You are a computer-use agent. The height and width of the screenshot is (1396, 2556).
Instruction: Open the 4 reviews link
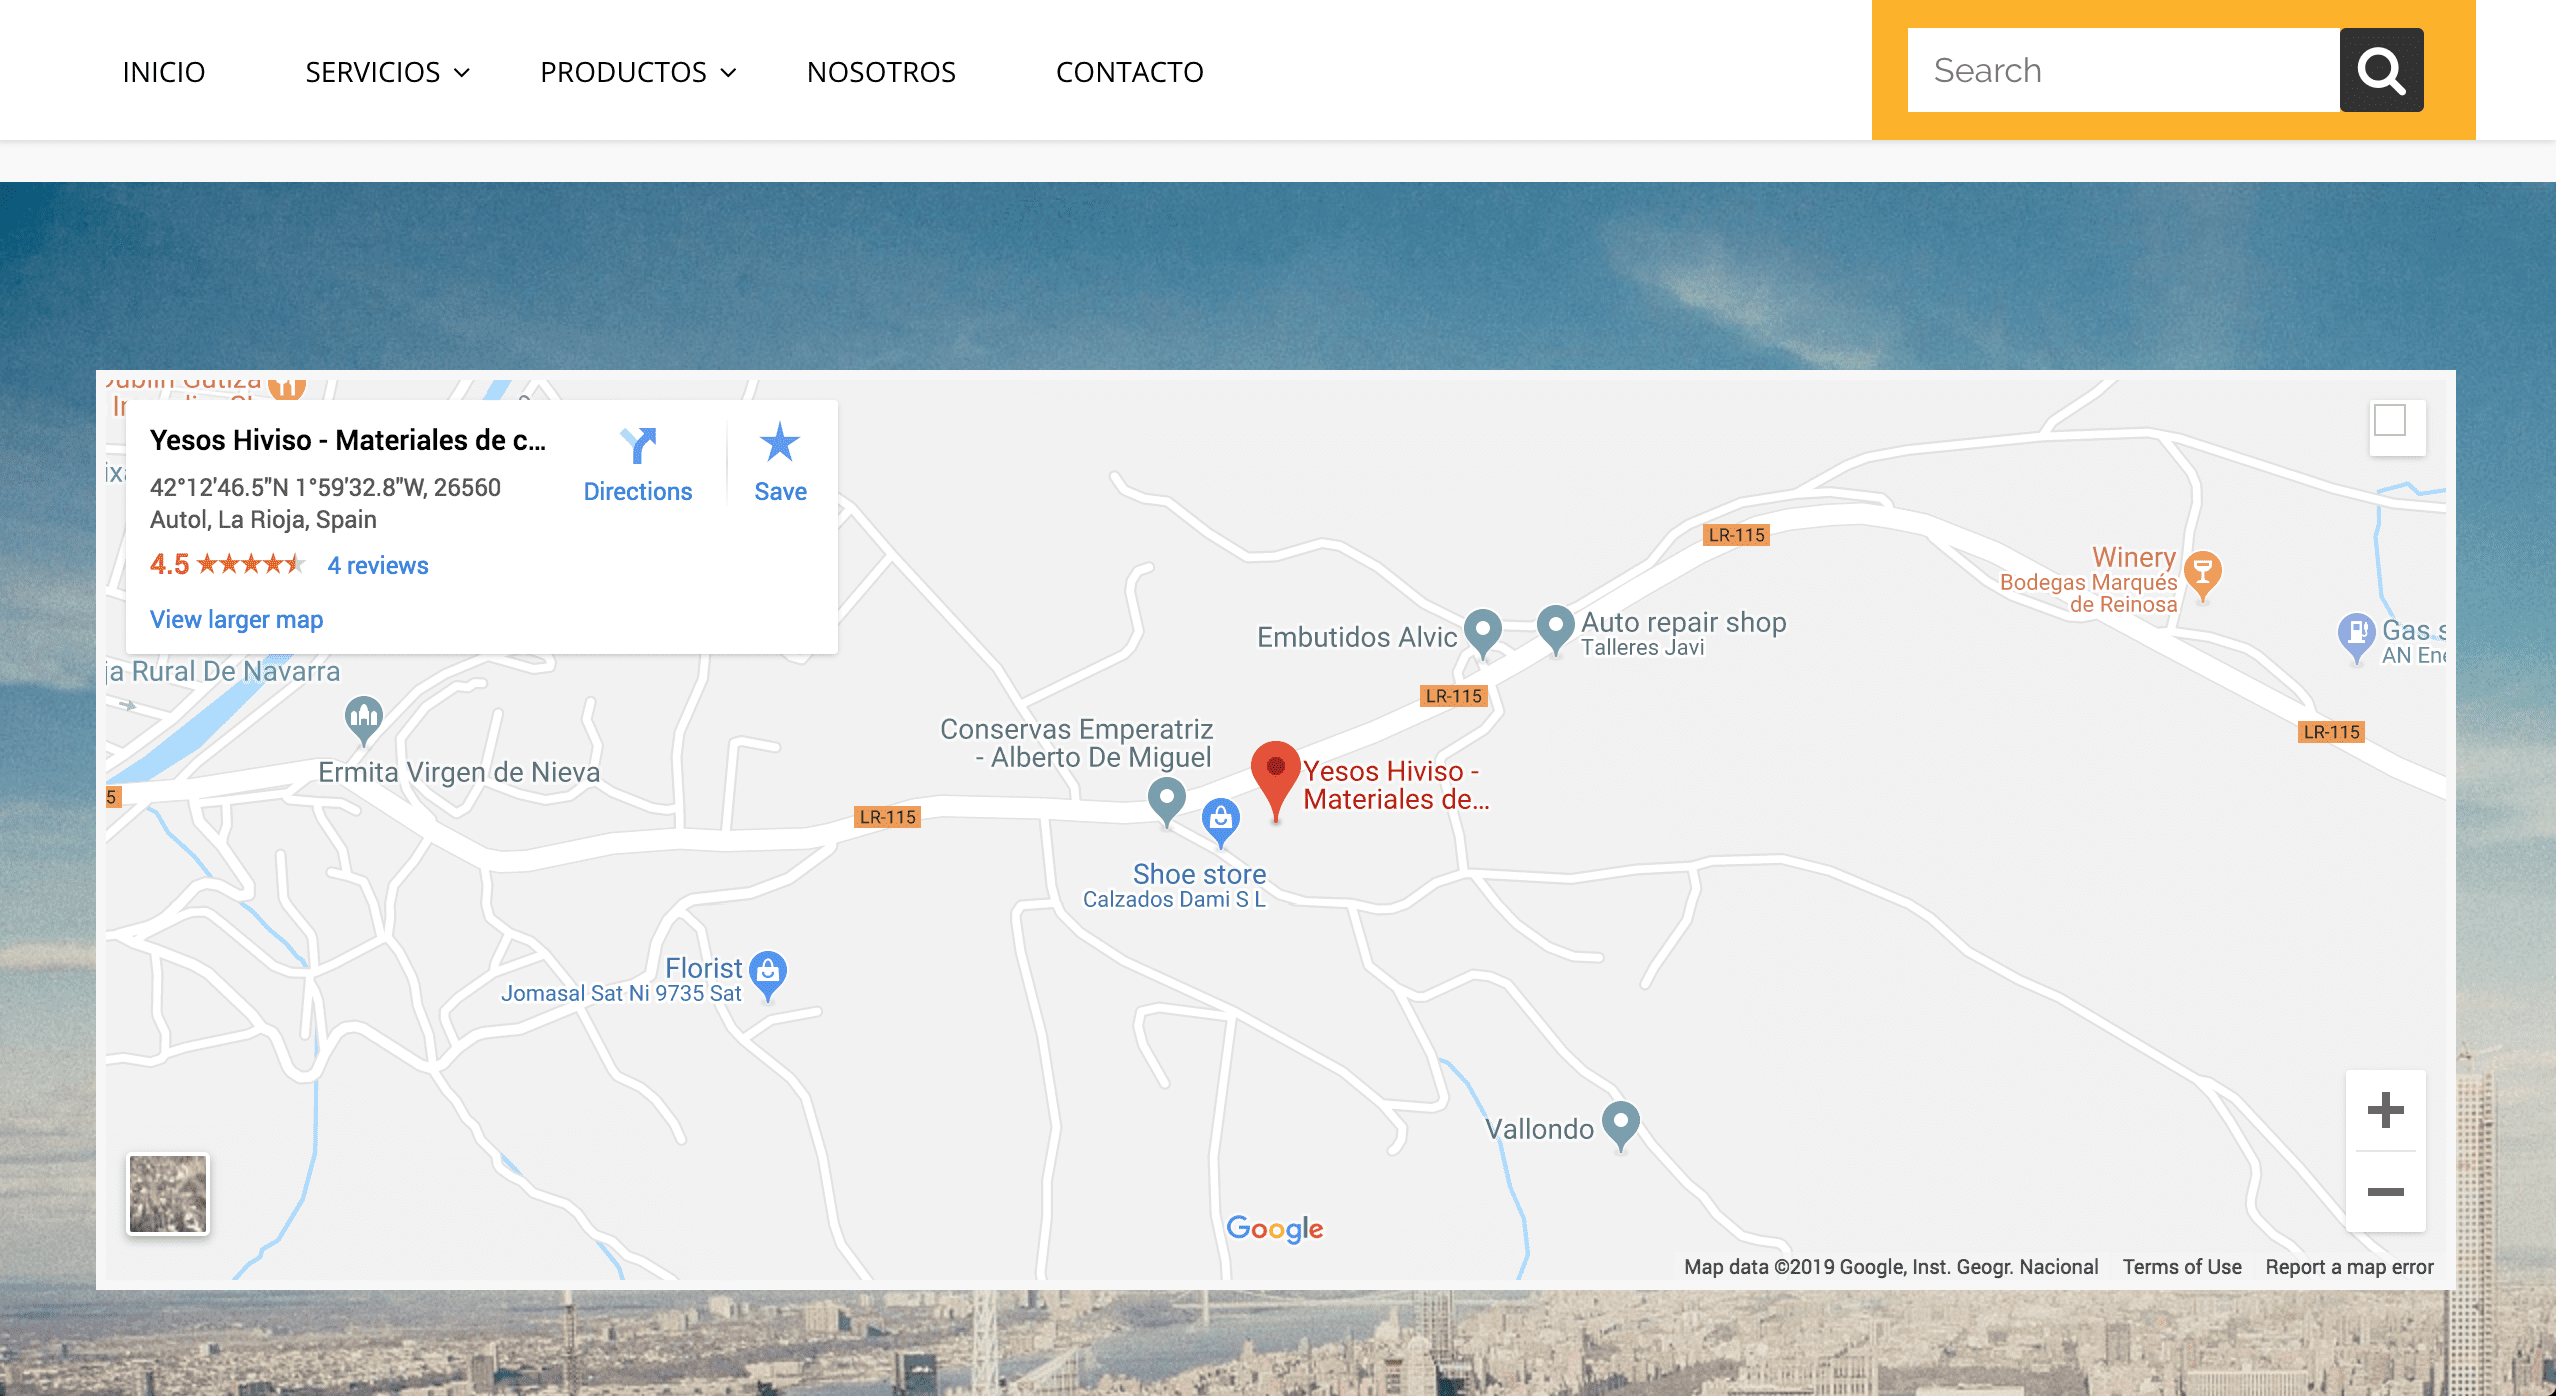click(x=378, y=565)
